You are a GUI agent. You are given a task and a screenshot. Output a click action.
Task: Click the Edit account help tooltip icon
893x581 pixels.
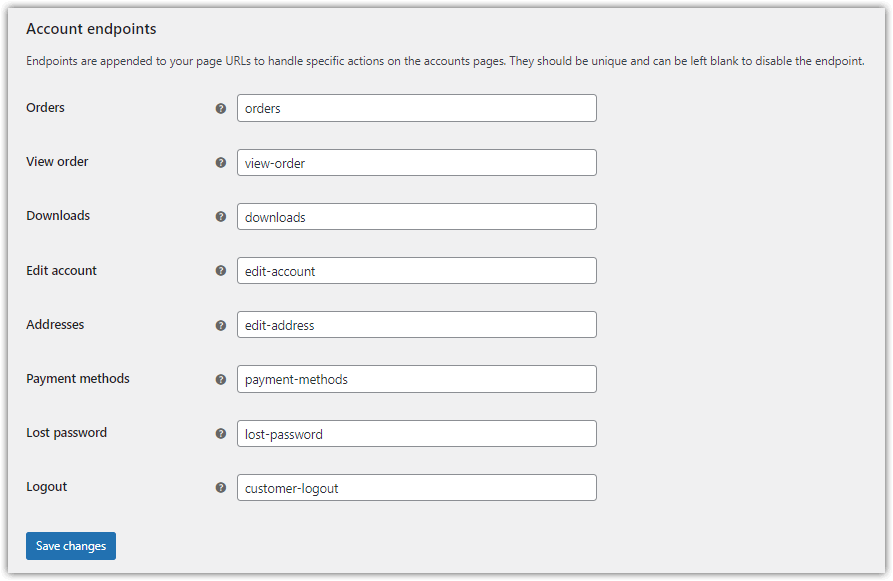pos(221,271)
